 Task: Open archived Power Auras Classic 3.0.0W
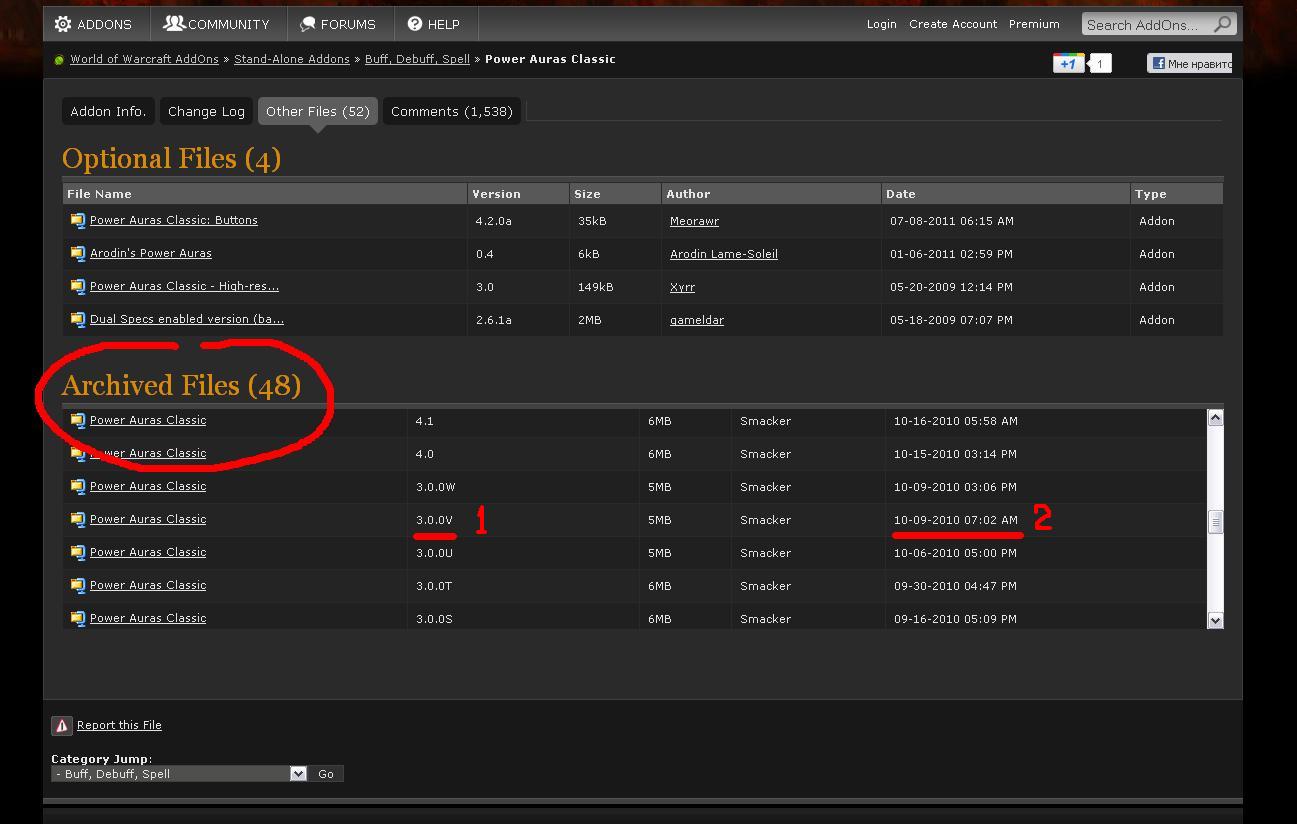[148, 486]
